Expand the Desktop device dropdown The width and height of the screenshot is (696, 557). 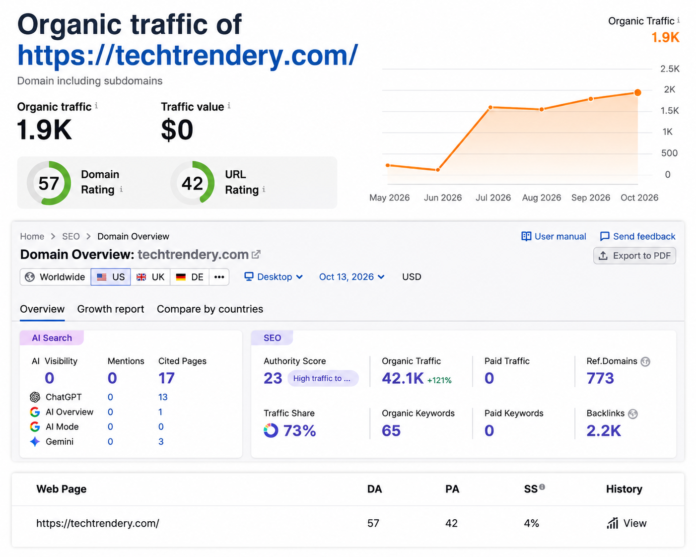[273, 277]
